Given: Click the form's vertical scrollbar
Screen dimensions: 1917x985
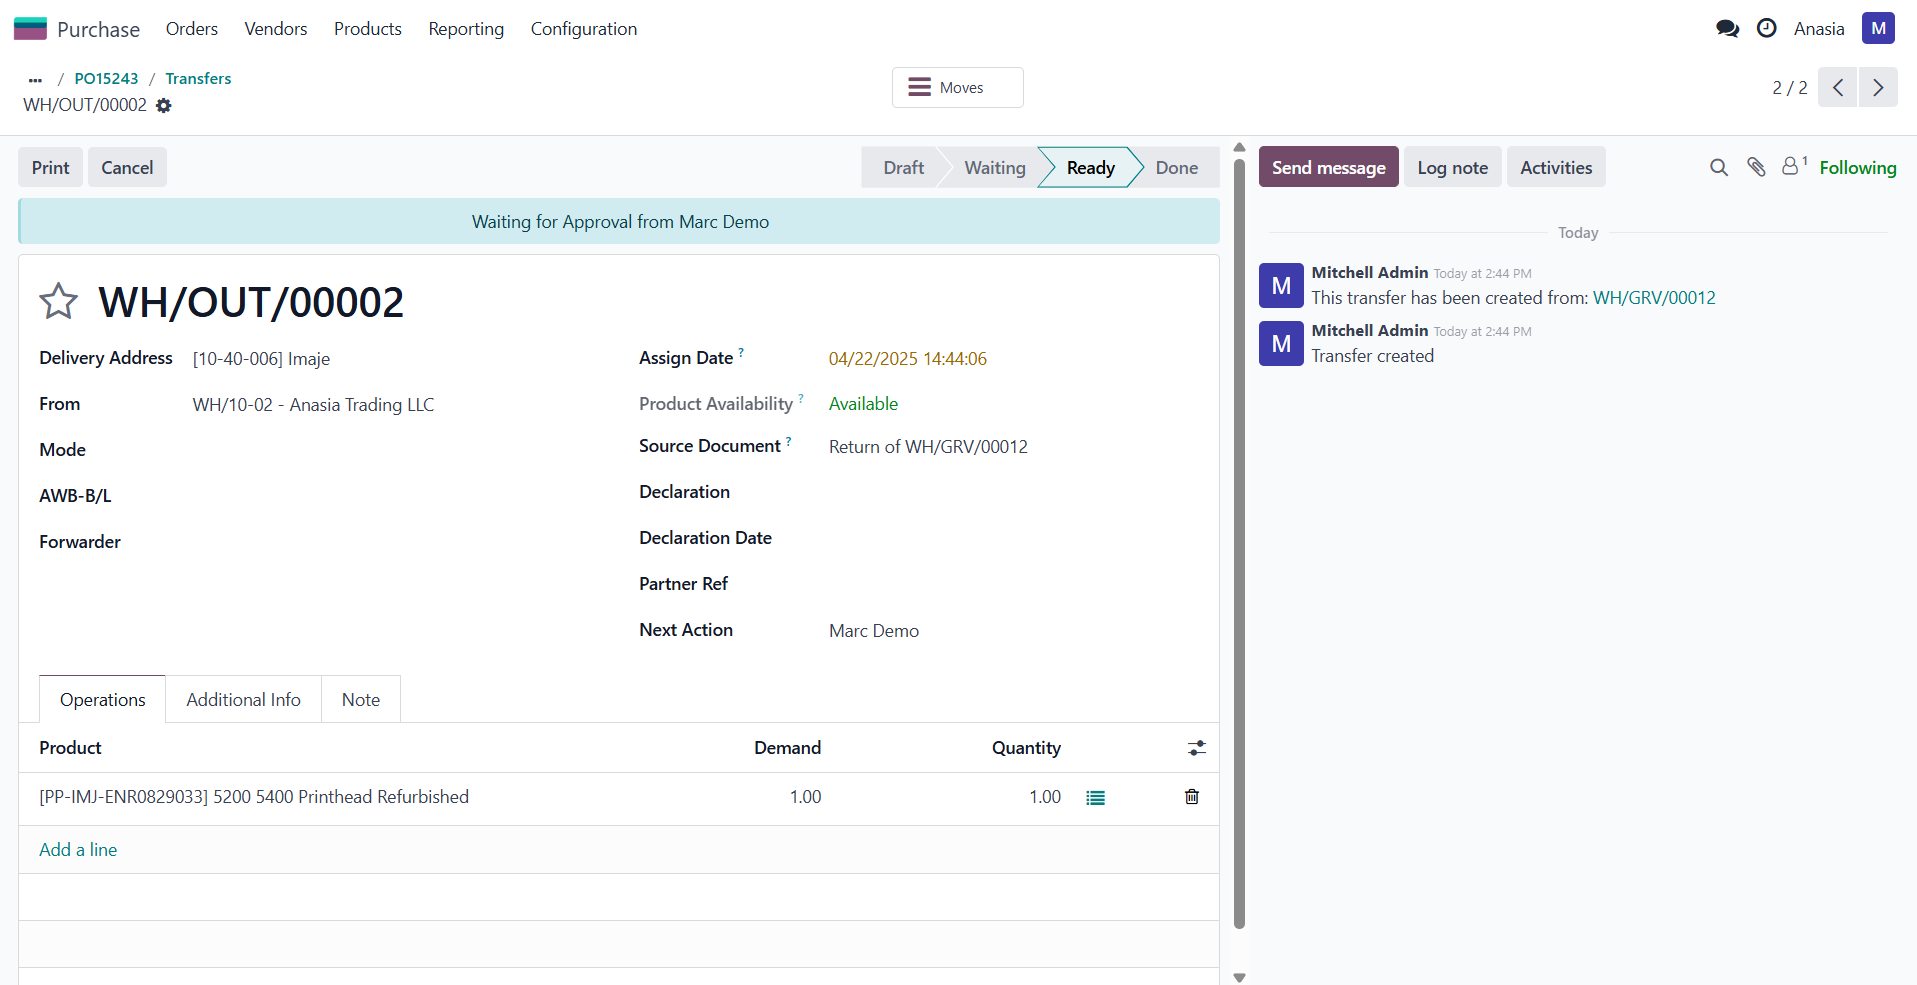Looking at the screenshot, I should point(1239,540).
